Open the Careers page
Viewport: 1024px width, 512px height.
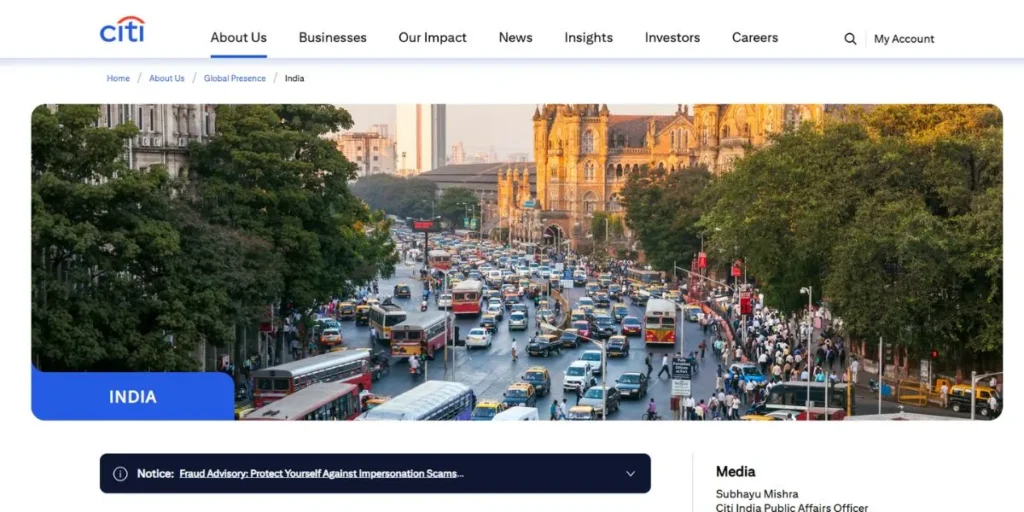click(x=754, y=38)
